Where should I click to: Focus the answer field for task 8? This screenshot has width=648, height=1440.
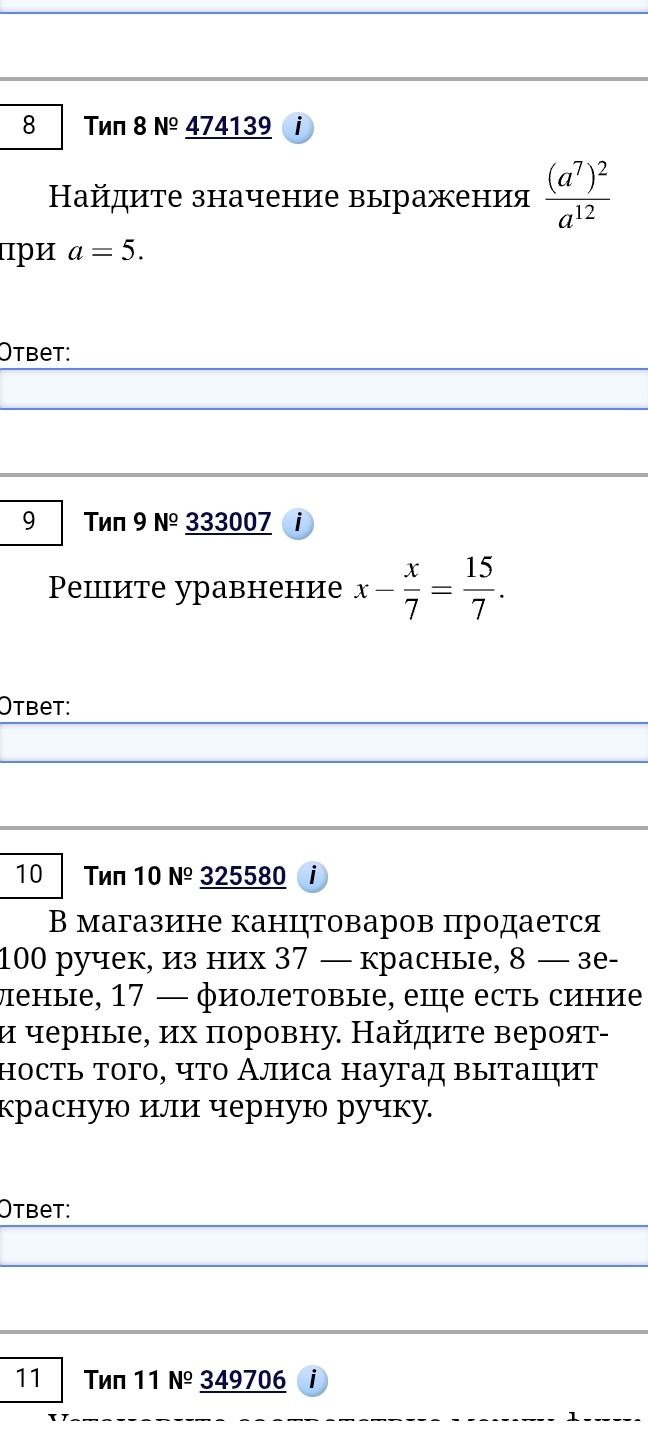click(324, 389)
